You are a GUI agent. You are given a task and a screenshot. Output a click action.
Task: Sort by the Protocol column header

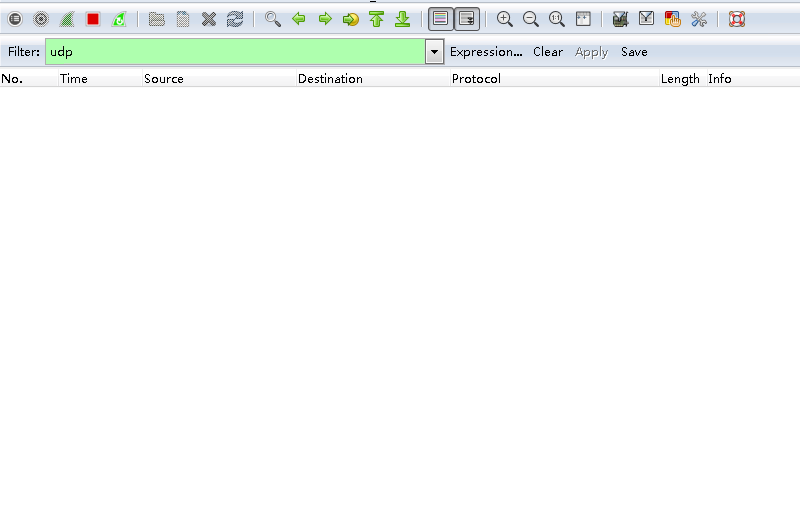[x=555, y=79]
